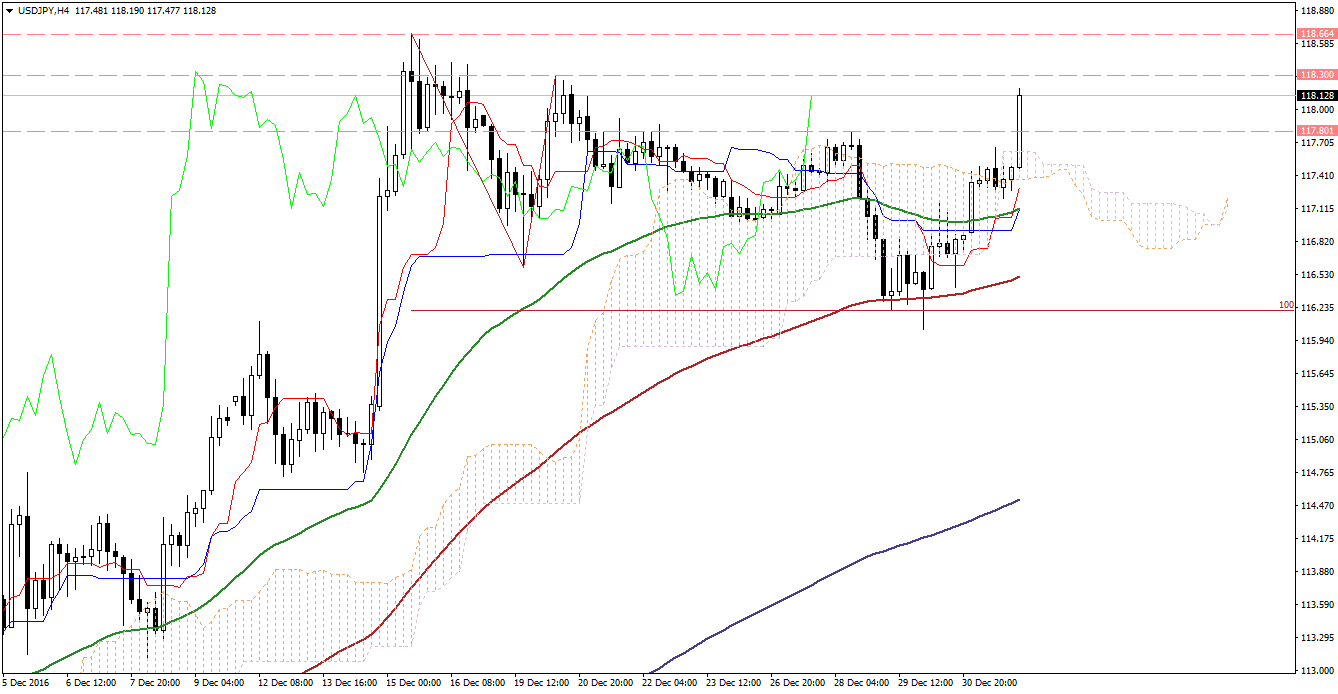Viewport: 1338px width, 694px height.
Task: Click the 30 Dec 20:00 time label
Action: 990,684
